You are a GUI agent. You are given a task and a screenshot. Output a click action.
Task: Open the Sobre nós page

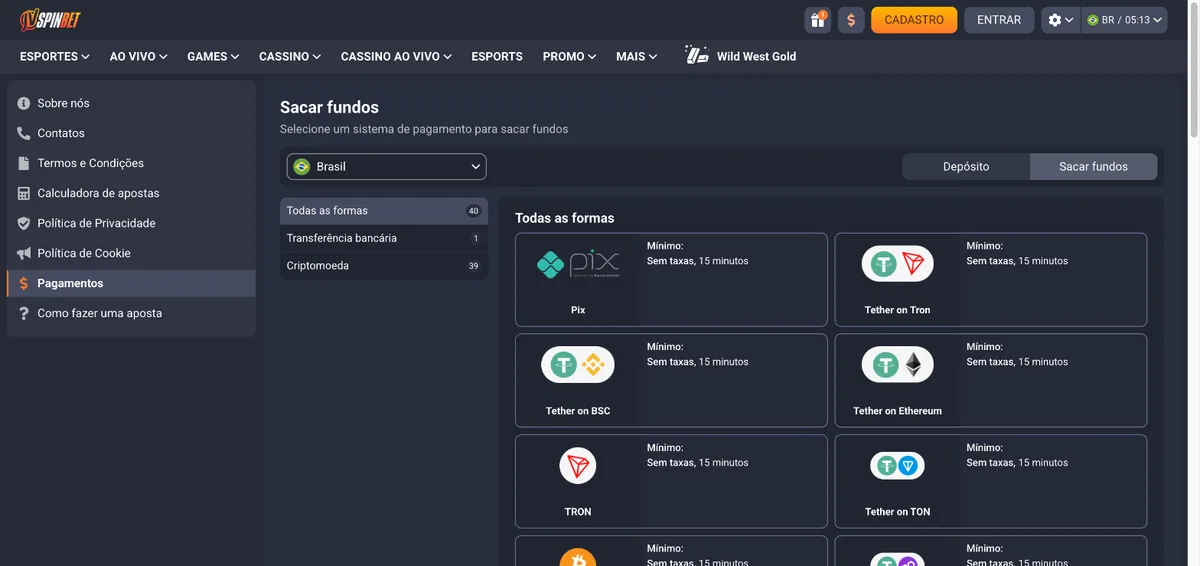pos(131,103)
